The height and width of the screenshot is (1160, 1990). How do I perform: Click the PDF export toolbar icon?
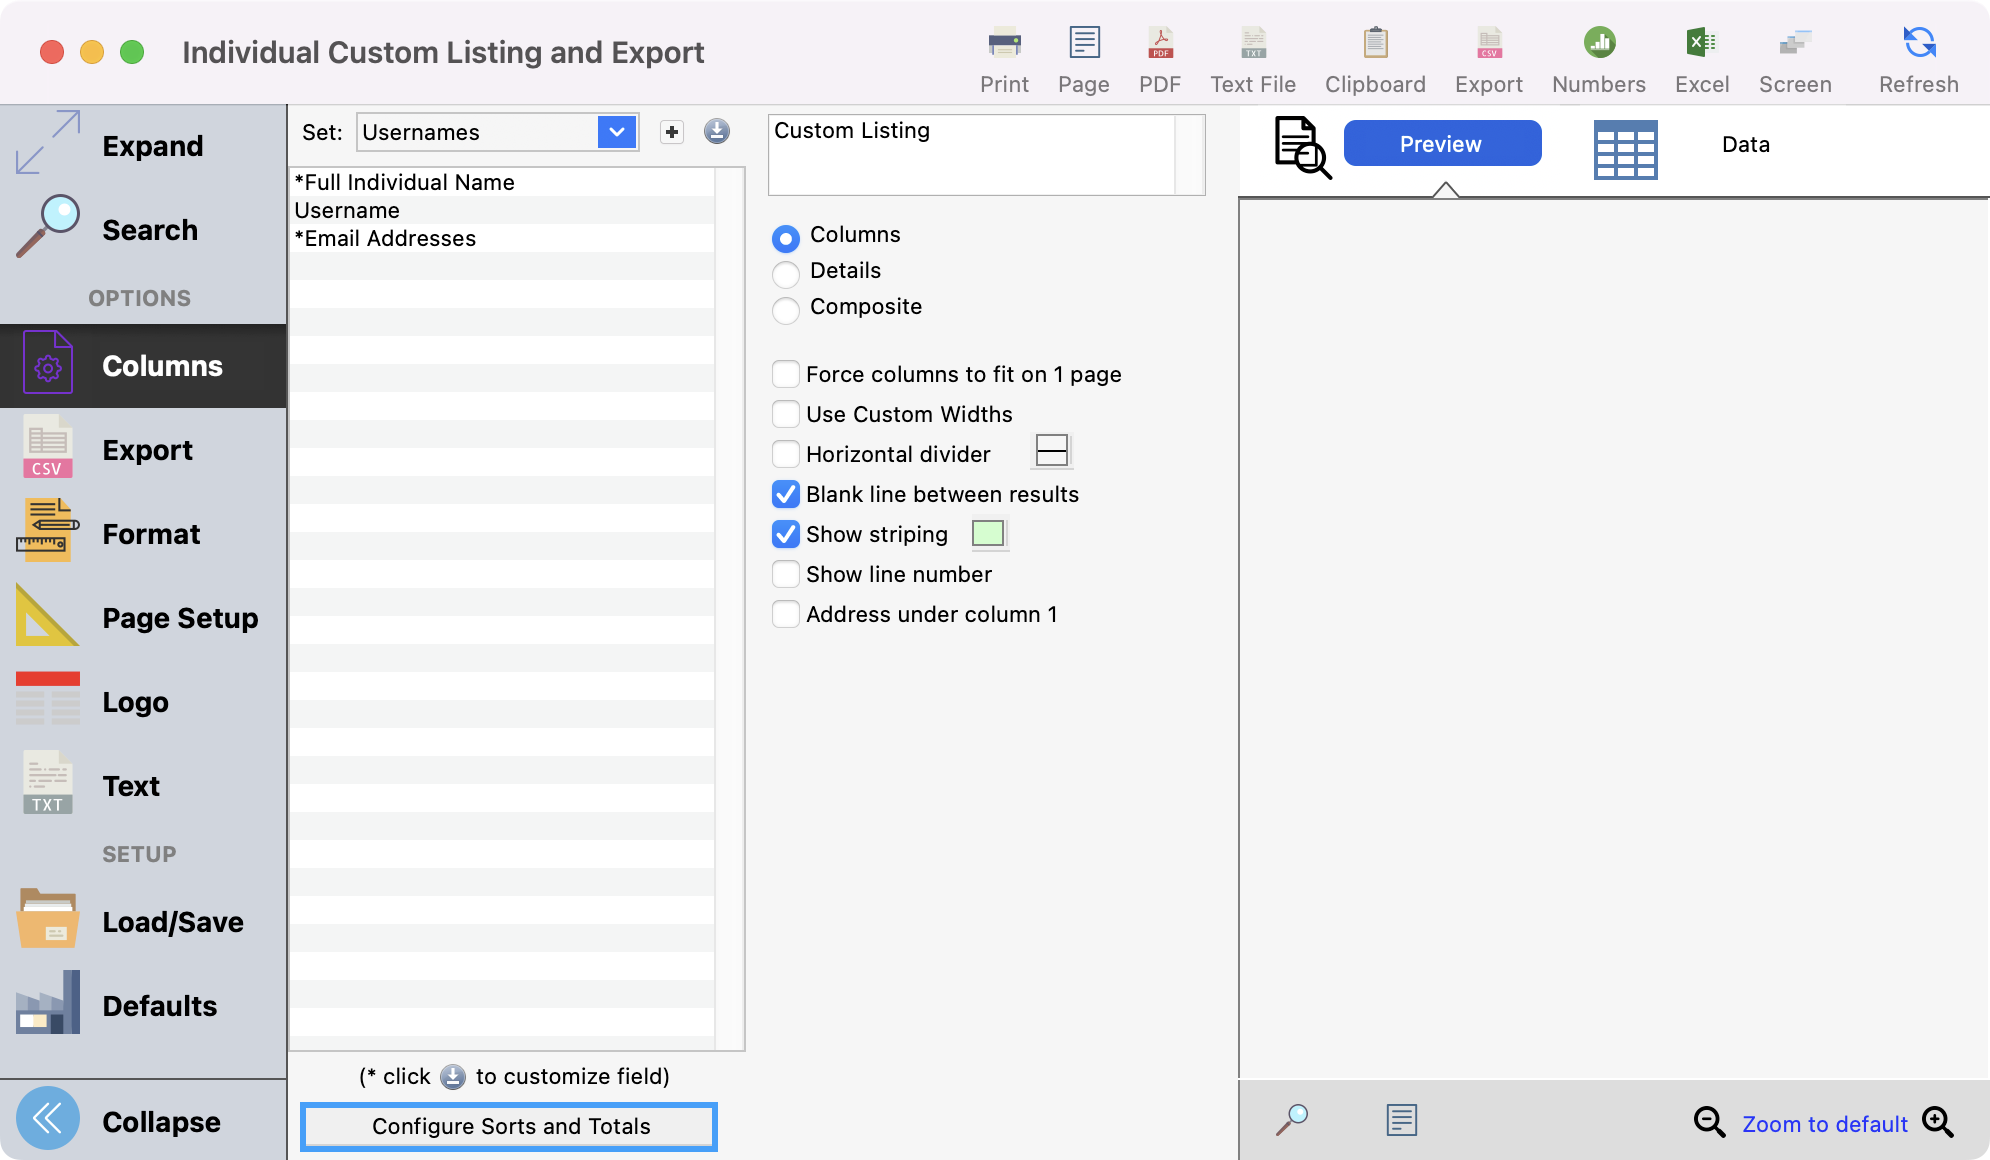click(x=1160, y=44)
